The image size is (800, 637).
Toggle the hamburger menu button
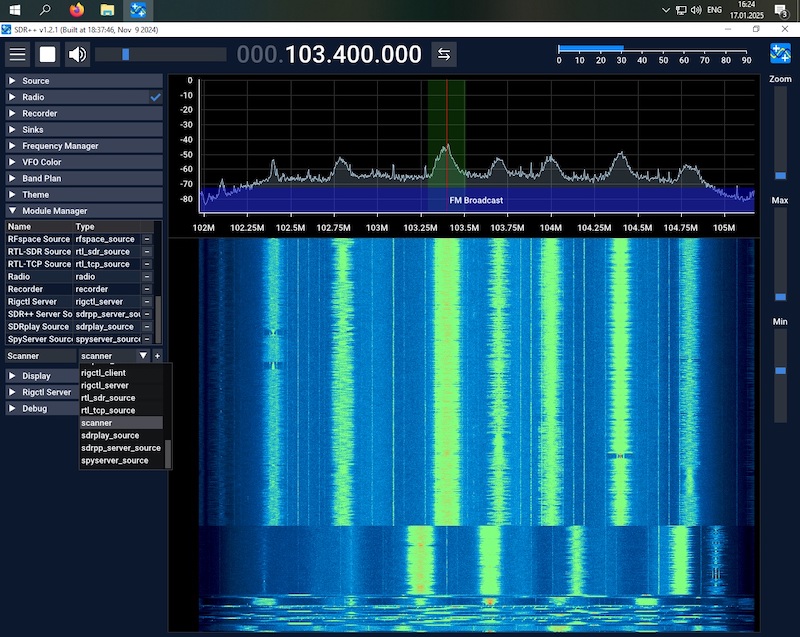[x=17, y=54]
